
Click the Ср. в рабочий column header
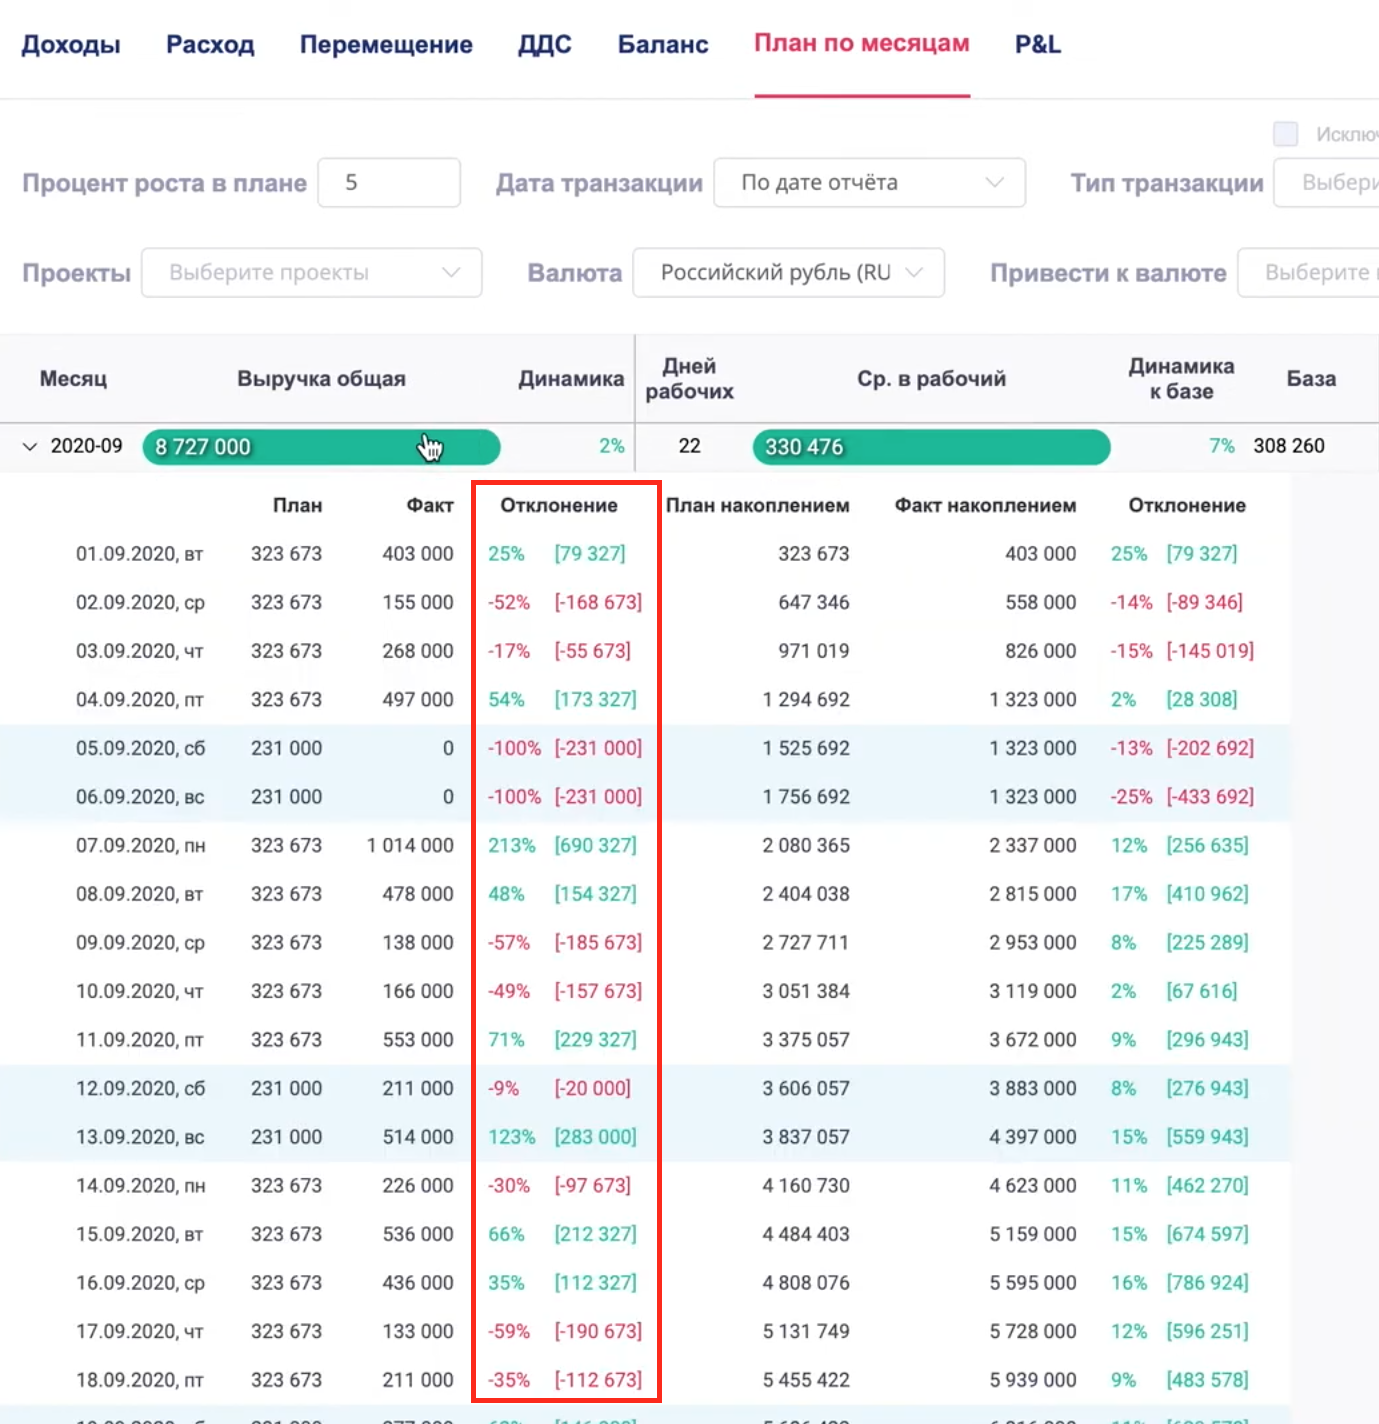[x=932, y=378]
